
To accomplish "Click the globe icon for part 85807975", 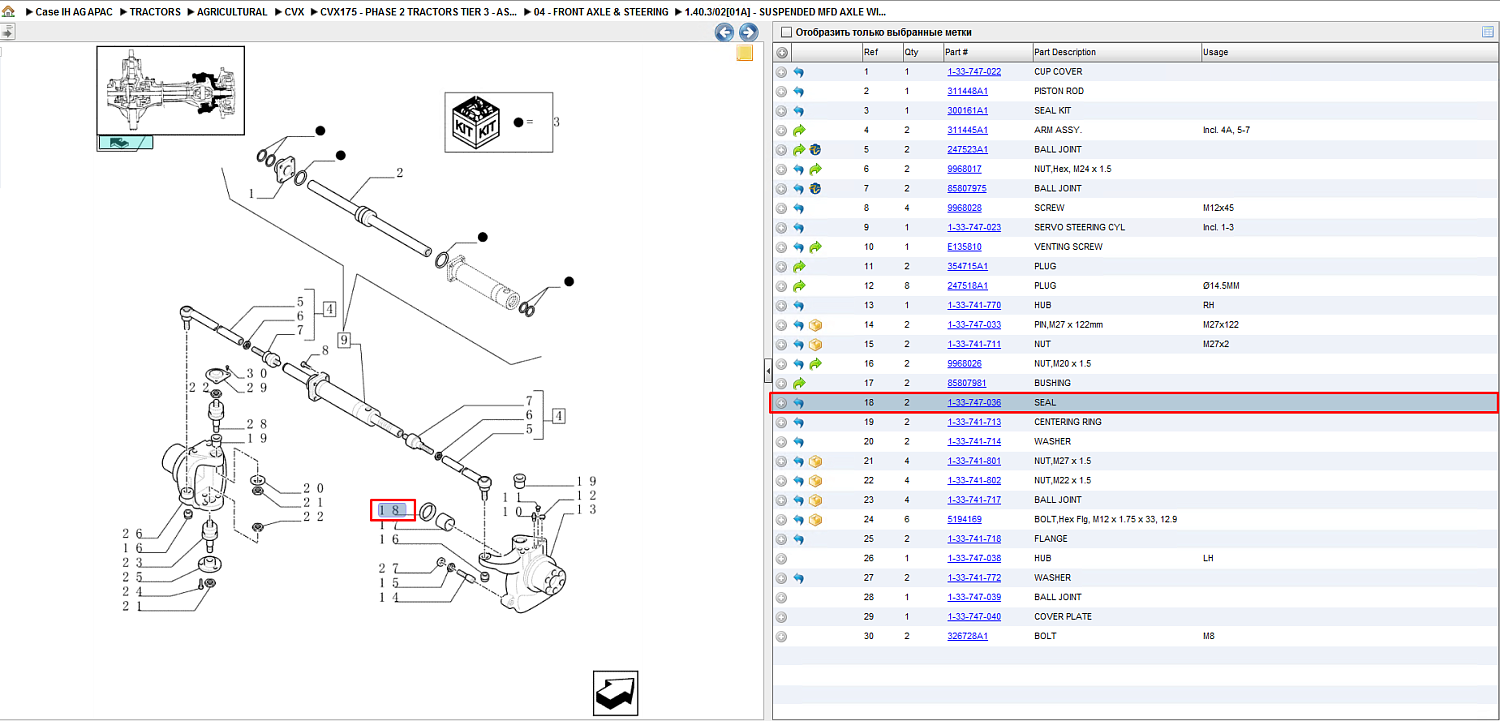I will click(815, 189).
